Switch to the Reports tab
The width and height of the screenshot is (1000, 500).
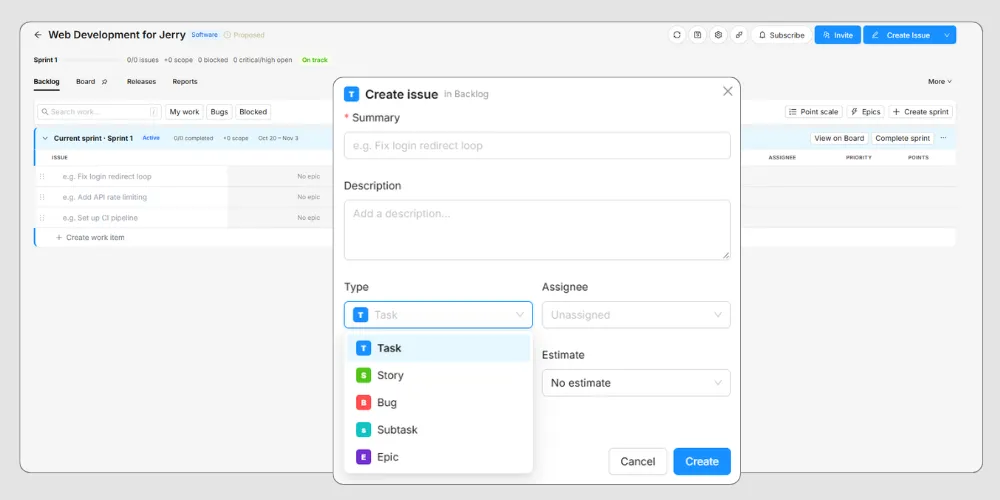click(x=185, y=82)
